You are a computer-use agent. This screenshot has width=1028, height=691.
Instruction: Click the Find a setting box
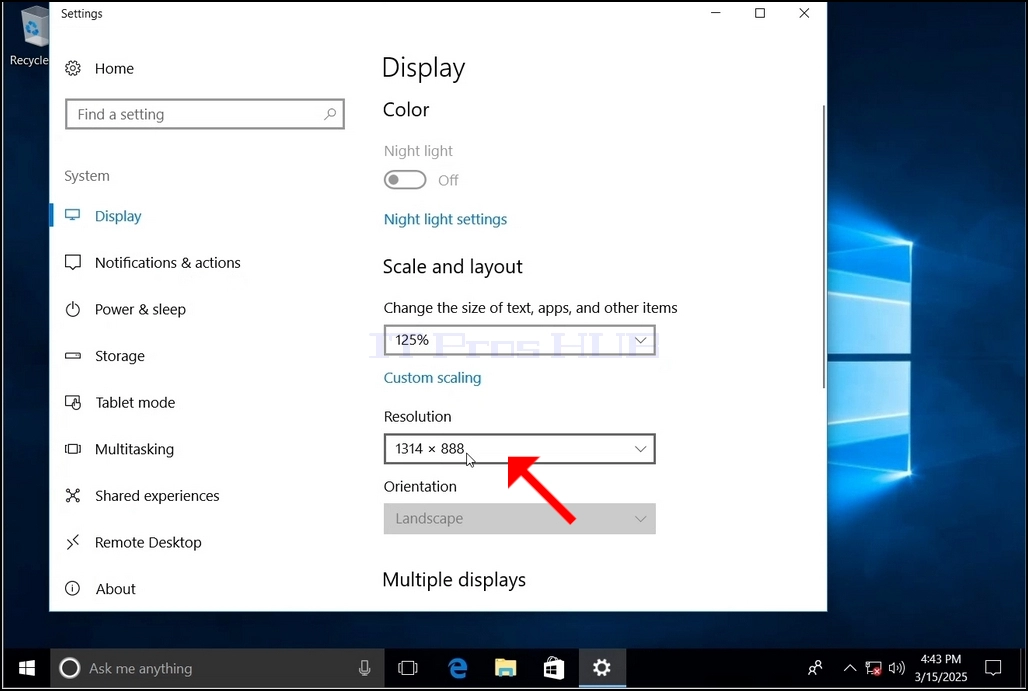[205, 114]
